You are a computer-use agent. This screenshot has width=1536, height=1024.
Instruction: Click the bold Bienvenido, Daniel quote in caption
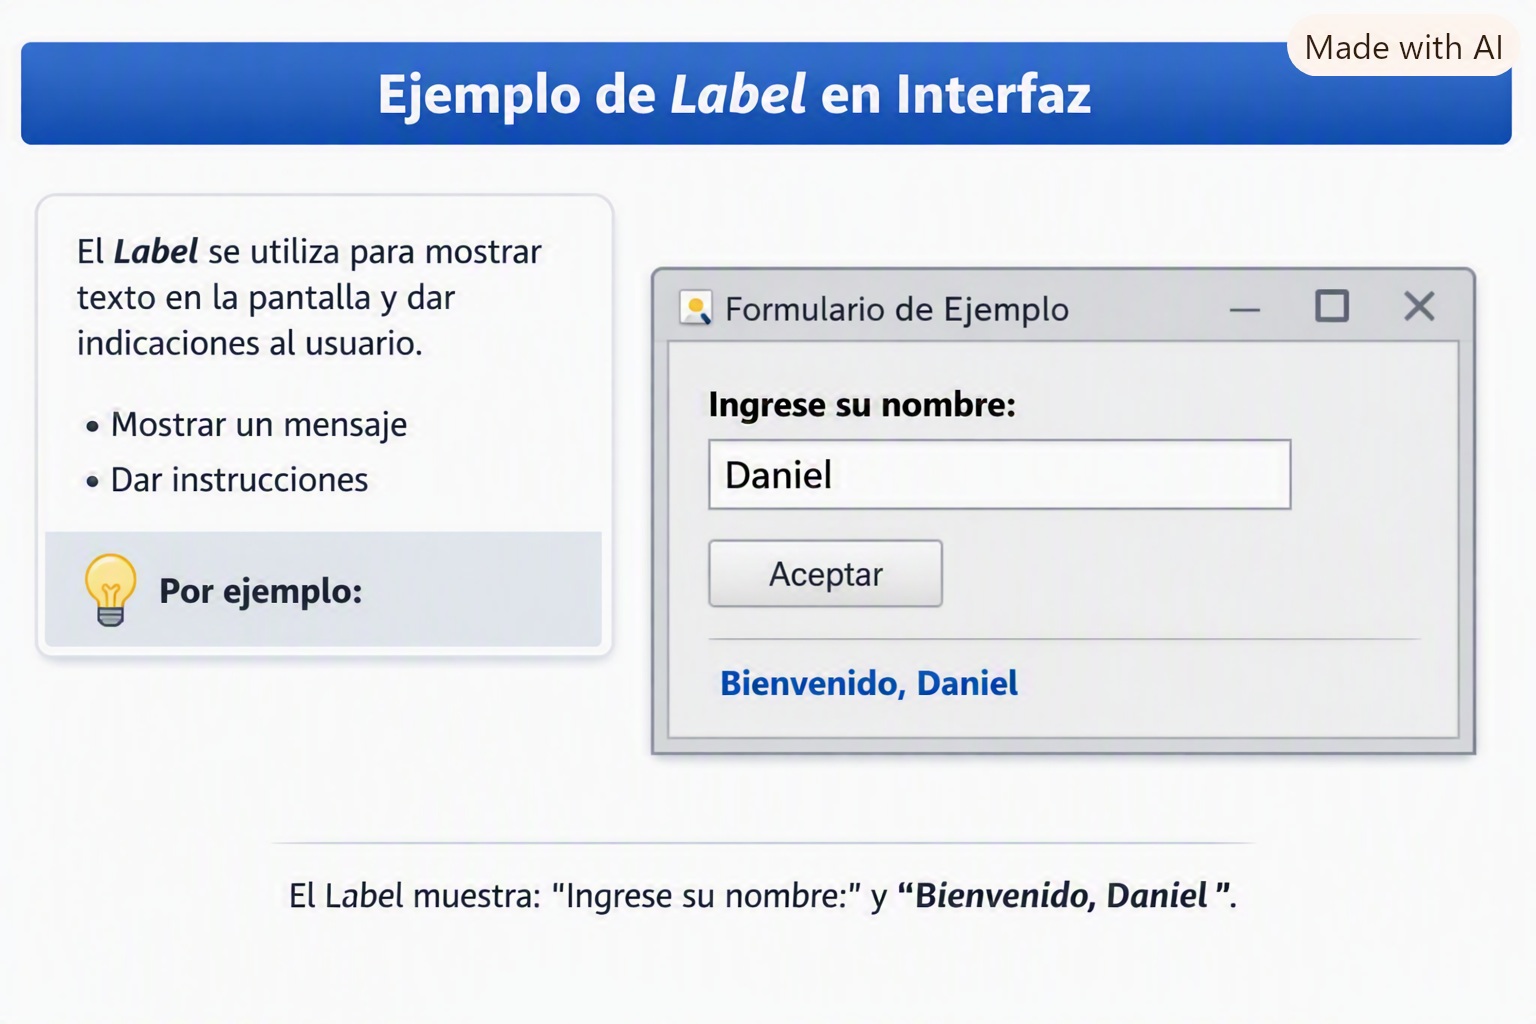click(1063, 895)
